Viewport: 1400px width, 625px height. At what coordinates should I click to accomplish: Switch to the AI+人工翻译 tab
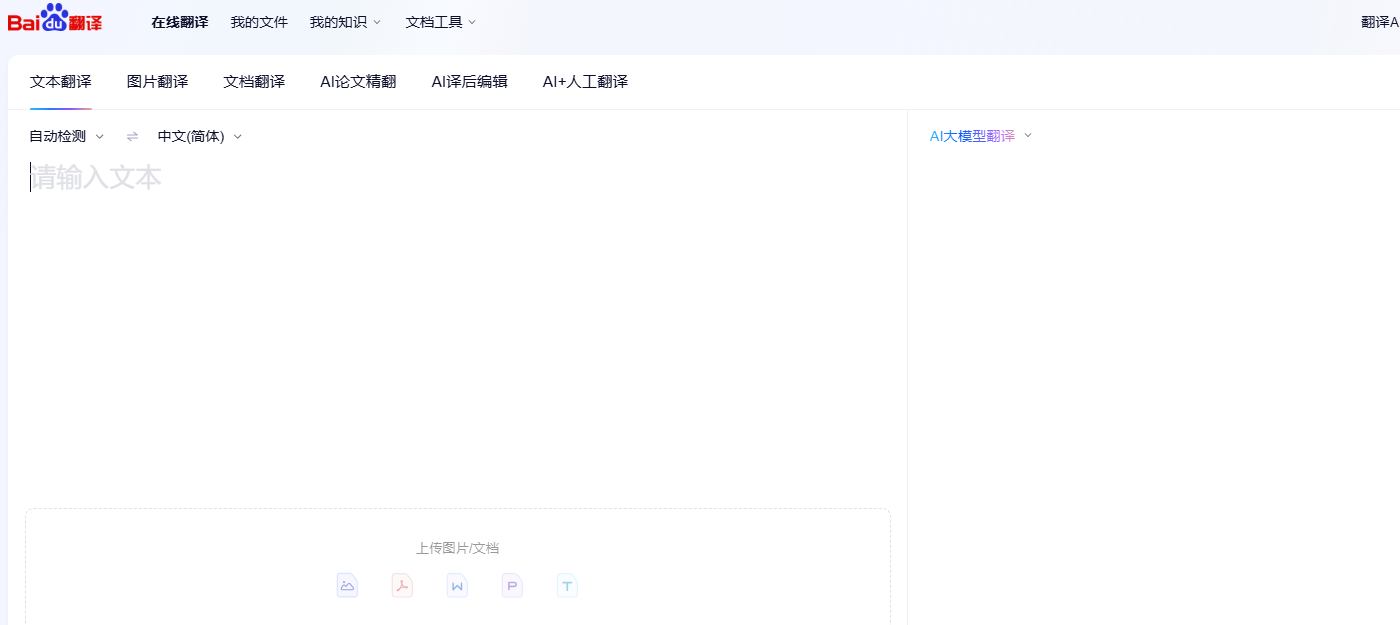click(584, 82)
